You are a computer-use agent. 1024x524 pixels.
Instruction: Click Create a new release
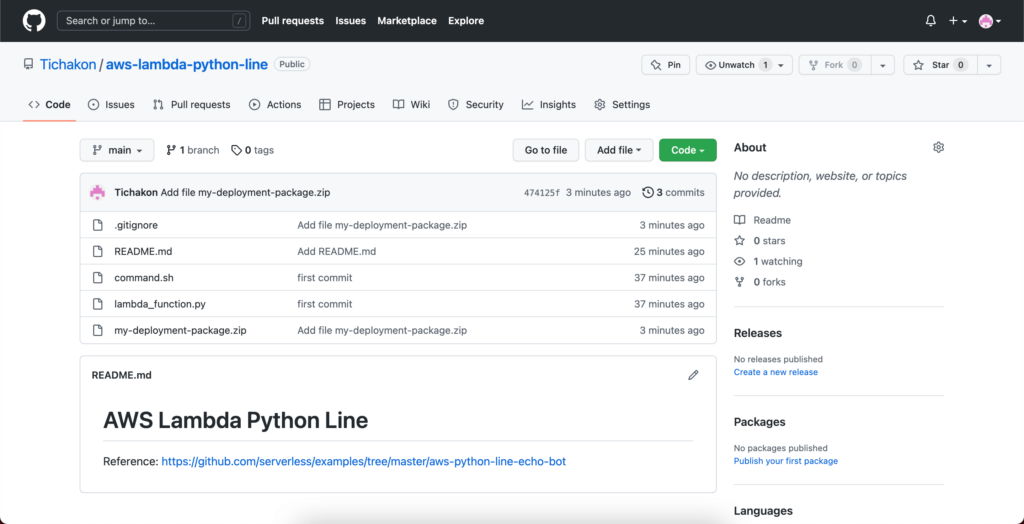776,372
